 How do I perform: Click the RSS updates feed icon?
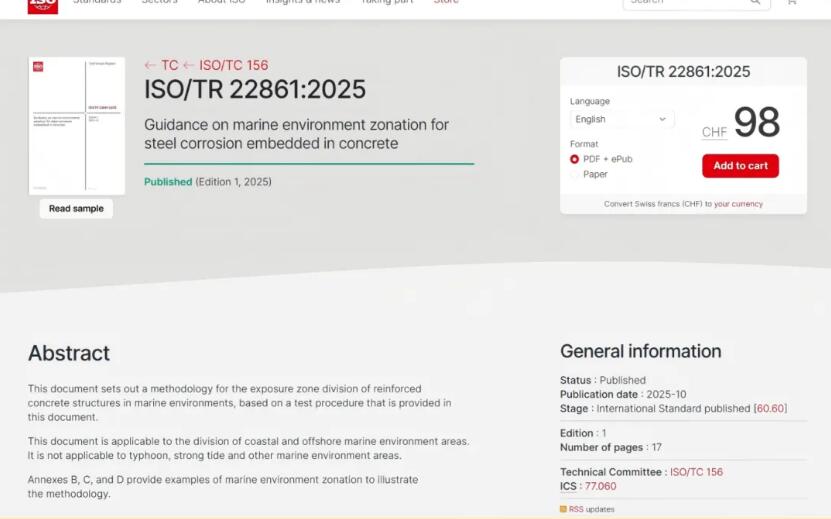[563, 509]
